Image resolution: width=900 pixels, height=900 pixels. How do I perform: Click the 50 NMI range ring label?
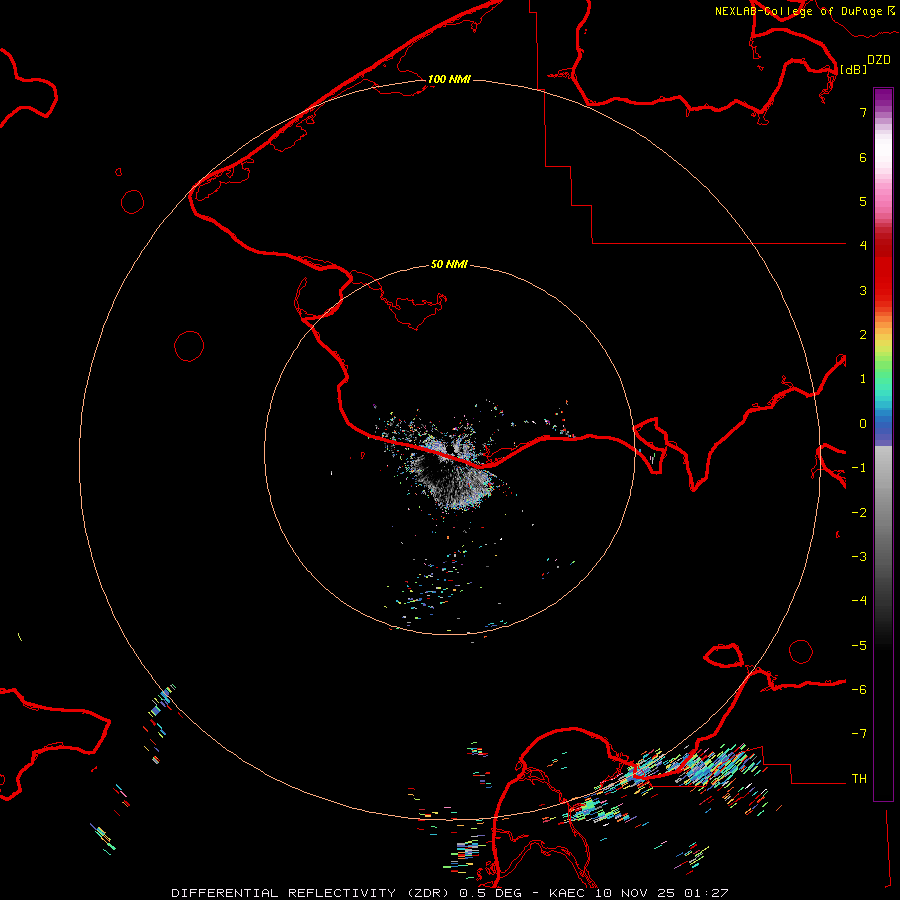click(x=449, y=264)
